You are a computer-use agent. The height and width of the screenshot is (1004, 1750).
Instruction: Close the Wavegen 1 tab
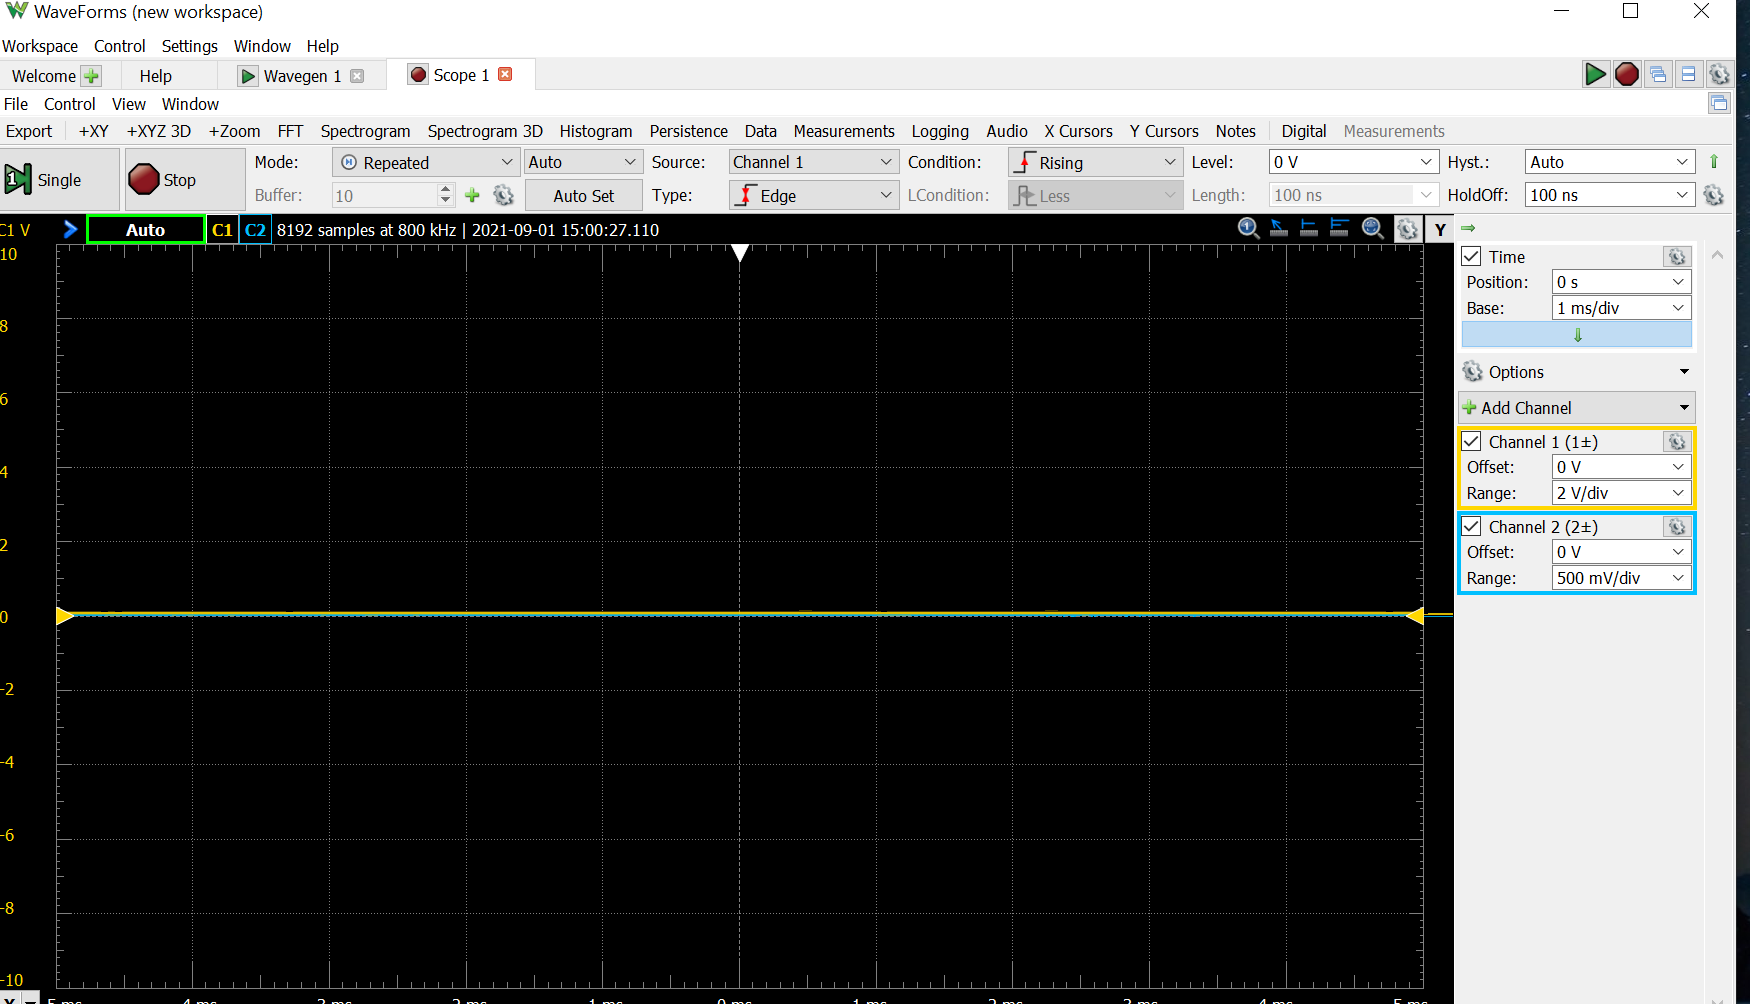tap(357, 76)
